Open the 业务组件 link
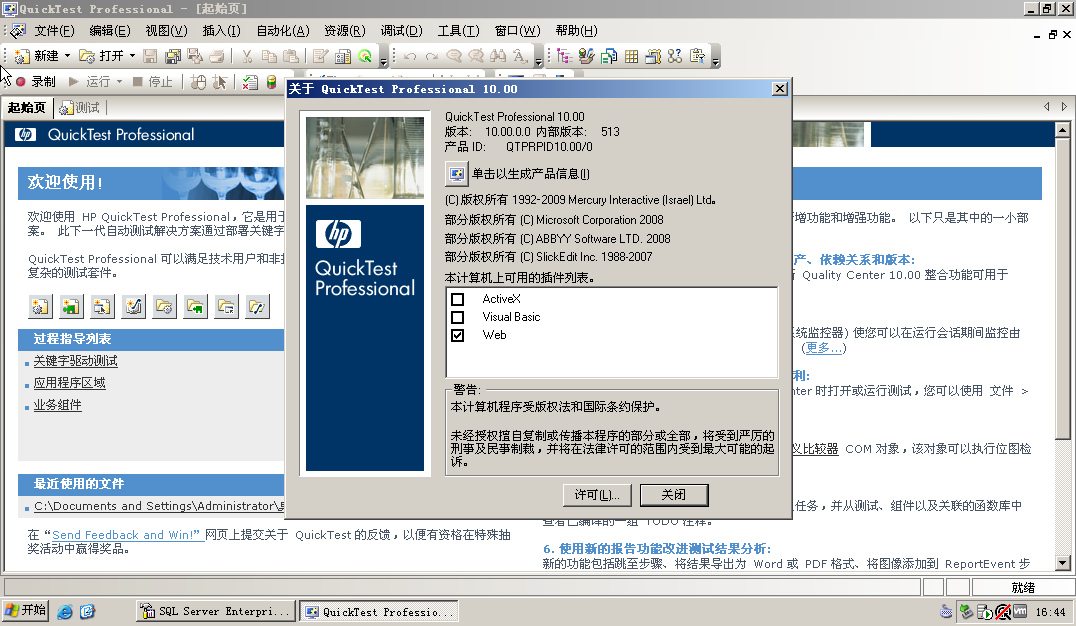 pyautogui.click(x=58, y=405)
